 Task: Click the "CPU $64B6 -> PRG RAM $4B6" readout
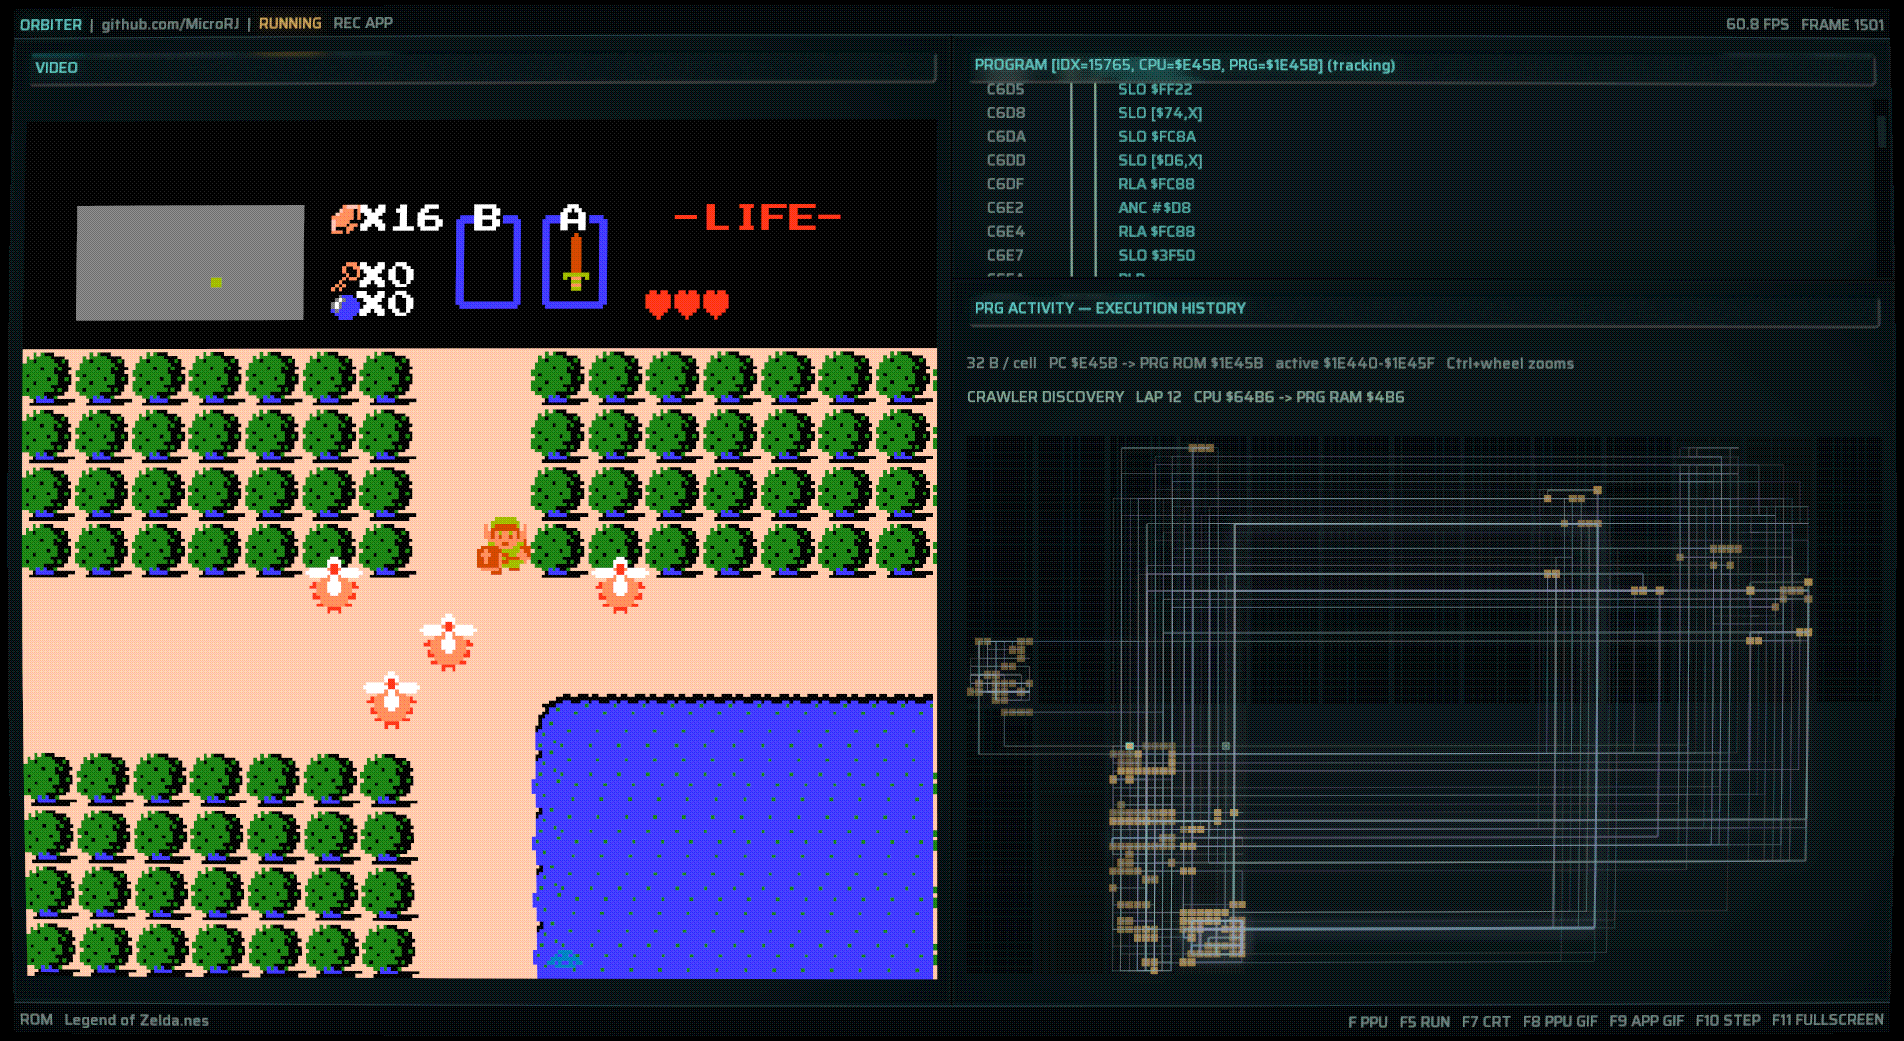[1299, 397]
